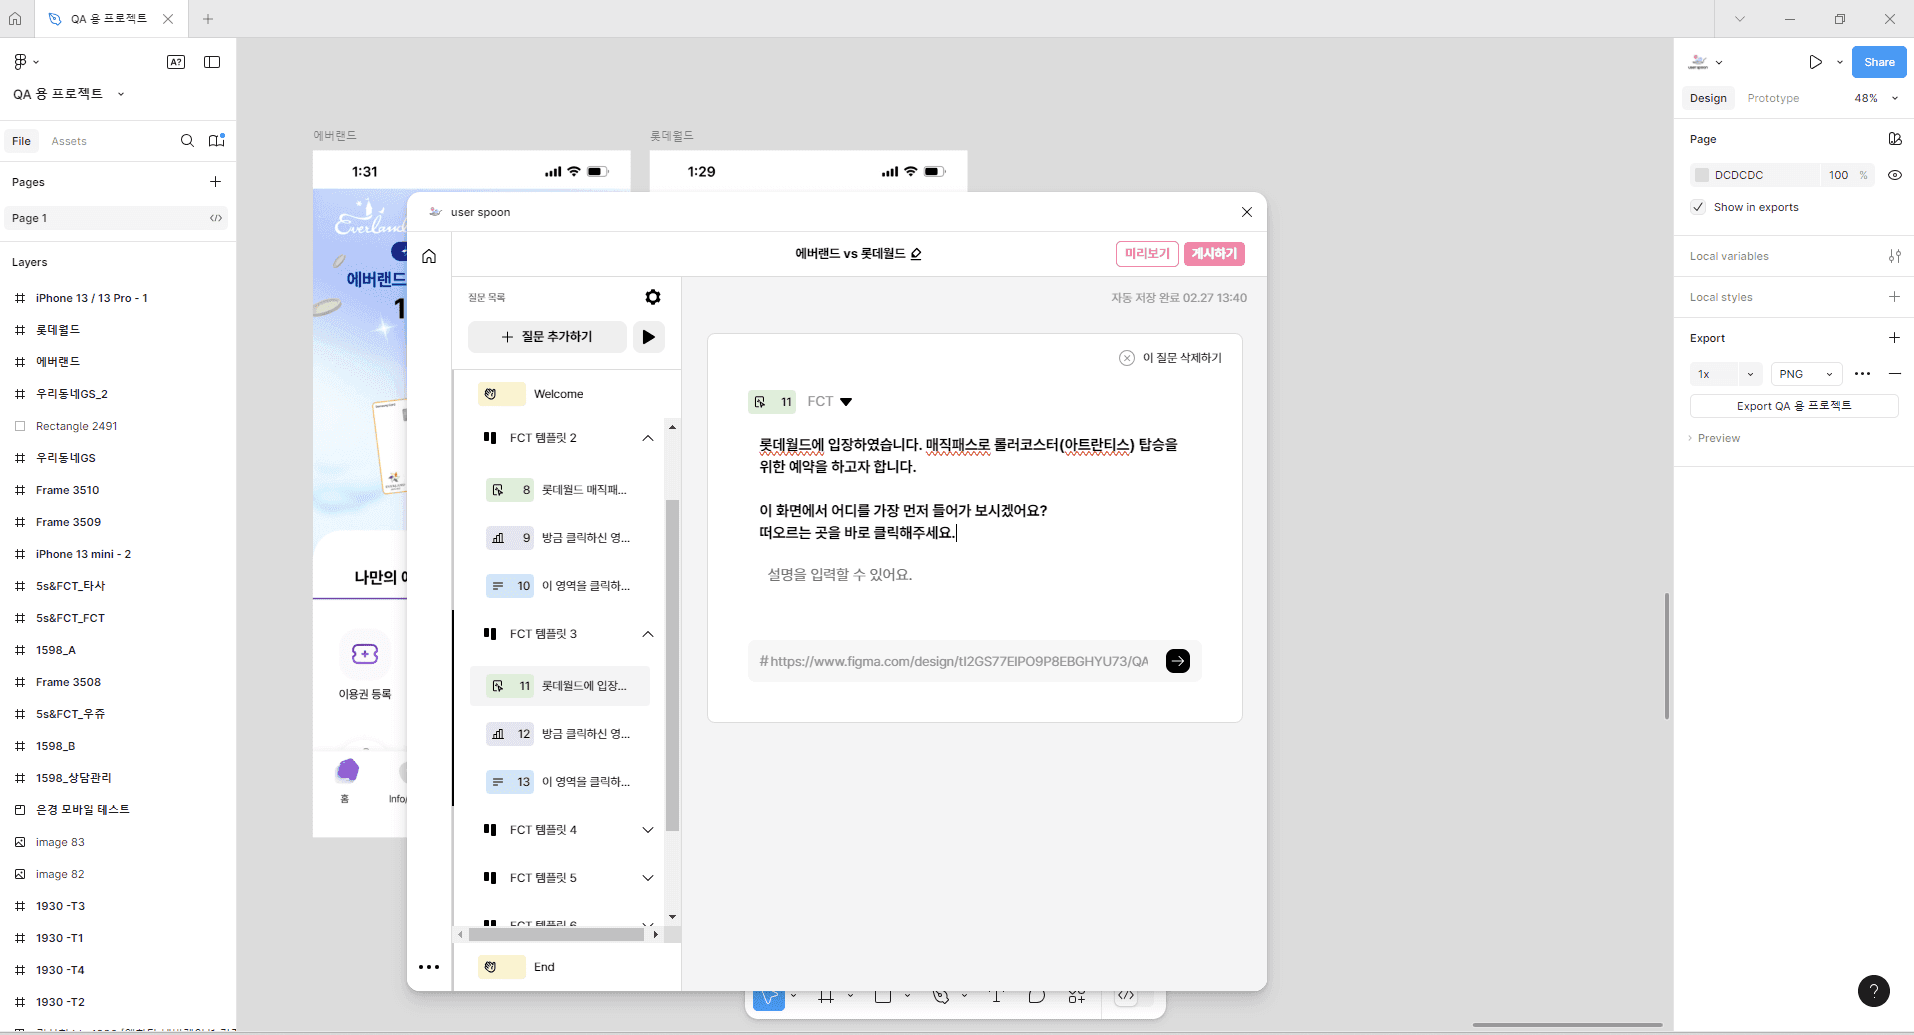
Task: Open the QA 용 프로젝트 file name dropdown
Action: coord(121,94)
